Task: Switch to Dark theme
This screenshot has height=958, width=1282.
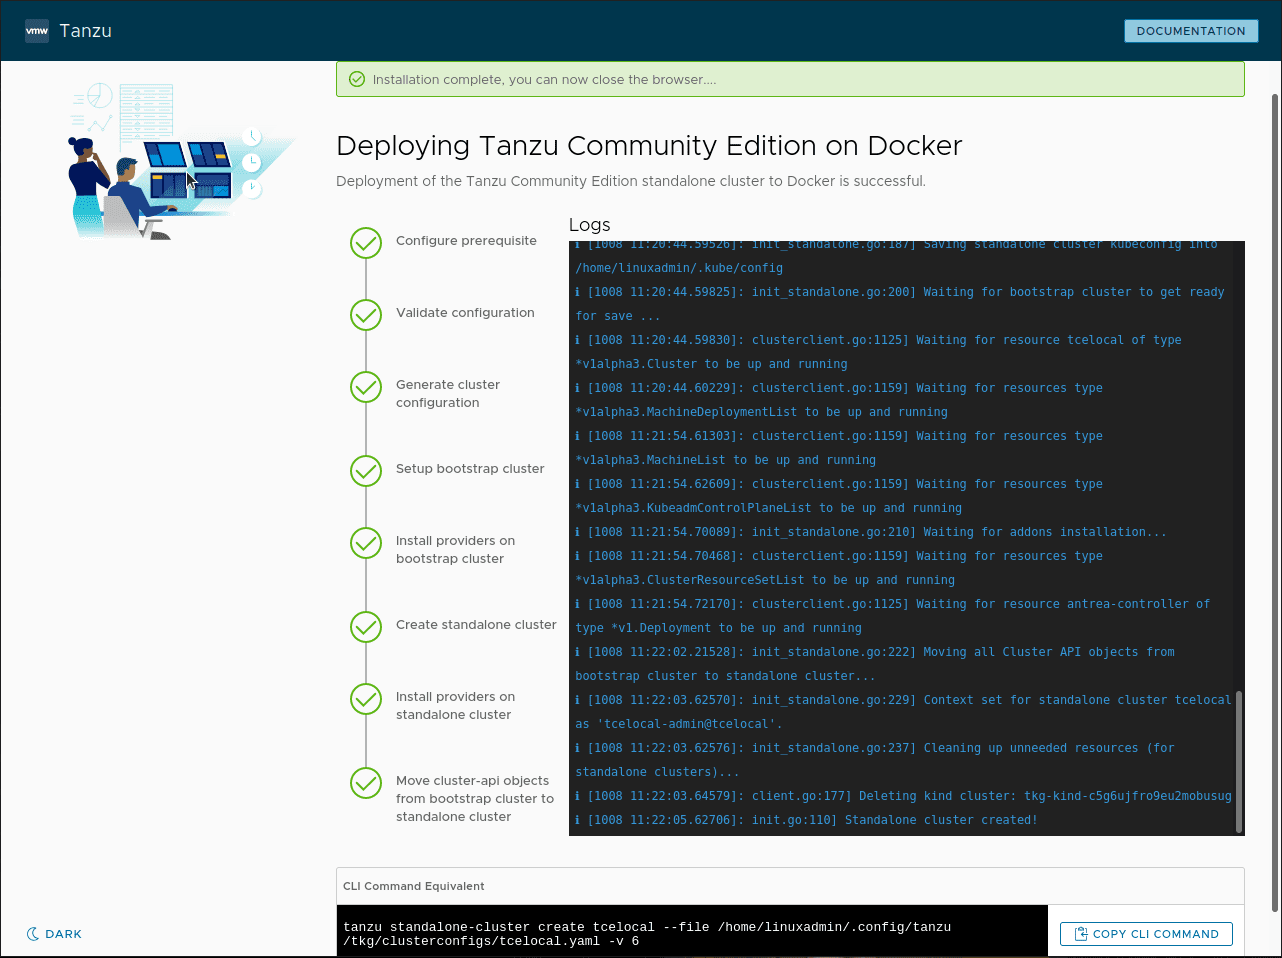Action: pyautogui.click(x=54, y=934)
